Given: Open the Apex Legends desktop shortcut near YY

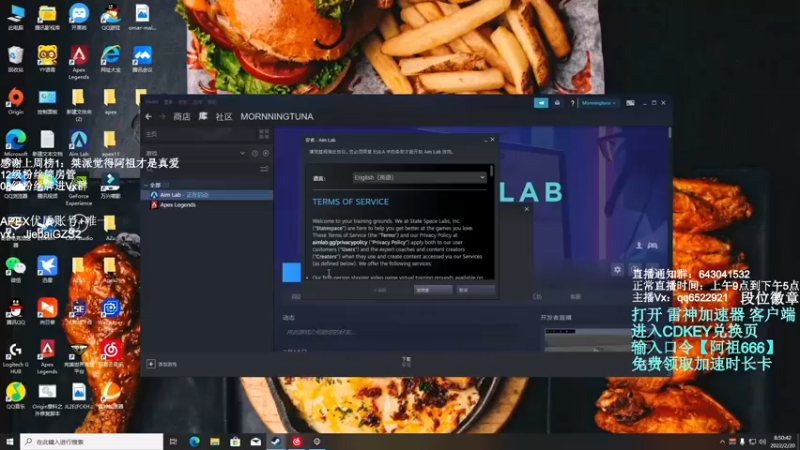Looking at the screenshot, I should [x=79, y=62].
